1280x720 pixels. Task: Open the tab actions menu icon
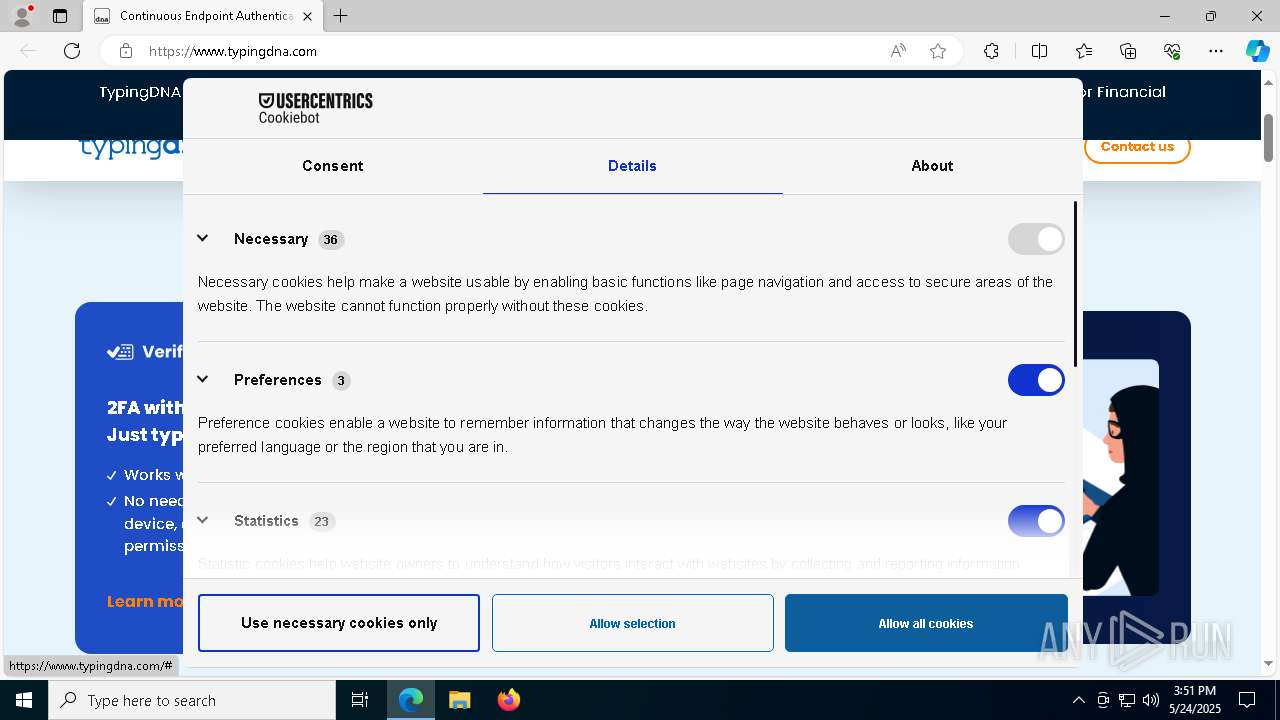[x=60, y=16]
